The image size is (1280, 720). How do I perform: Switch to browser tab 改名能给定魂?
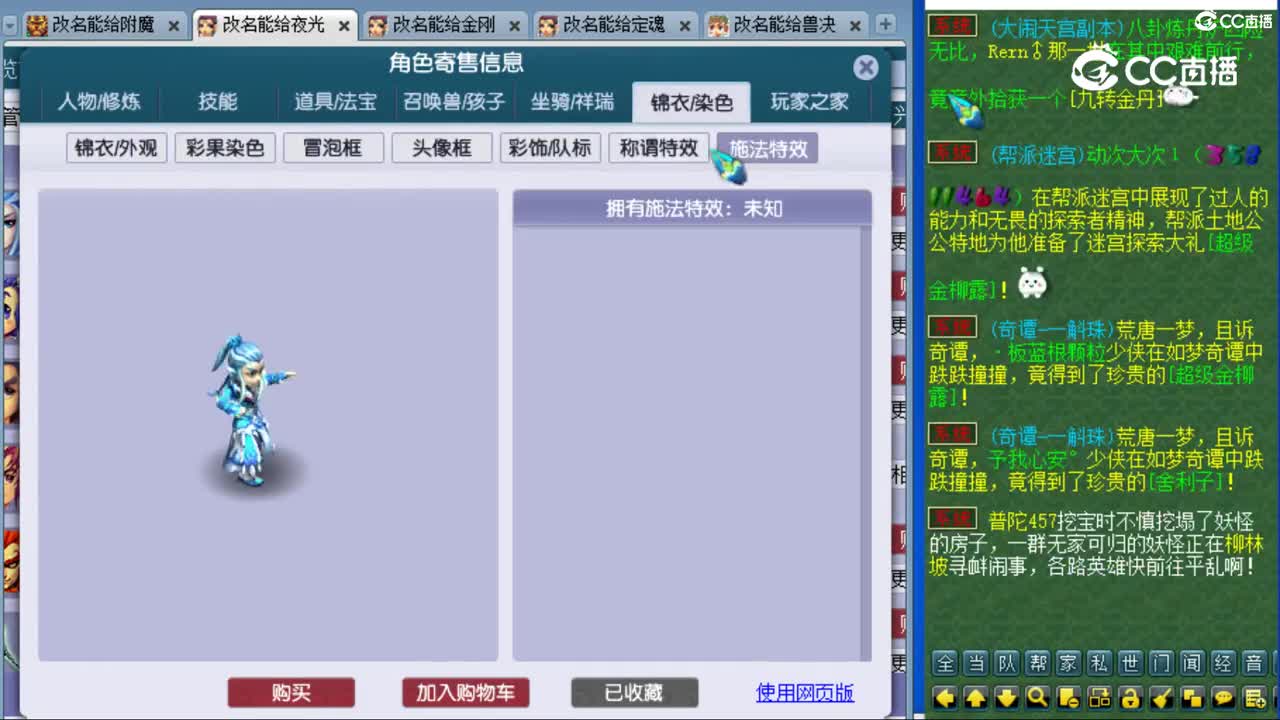613,25
